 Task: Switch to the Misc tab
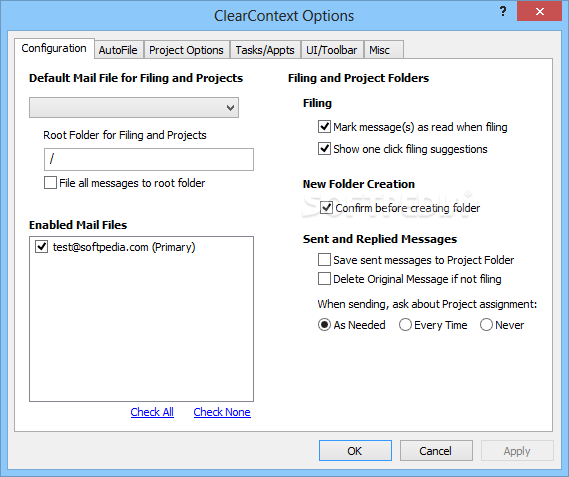tap(383, 50)
